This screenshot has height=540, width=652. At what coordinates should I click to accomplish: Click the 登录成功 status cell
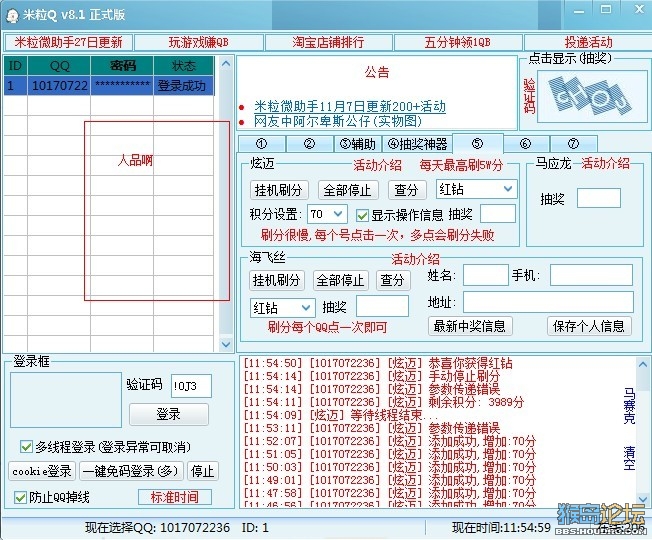[184, 86]
